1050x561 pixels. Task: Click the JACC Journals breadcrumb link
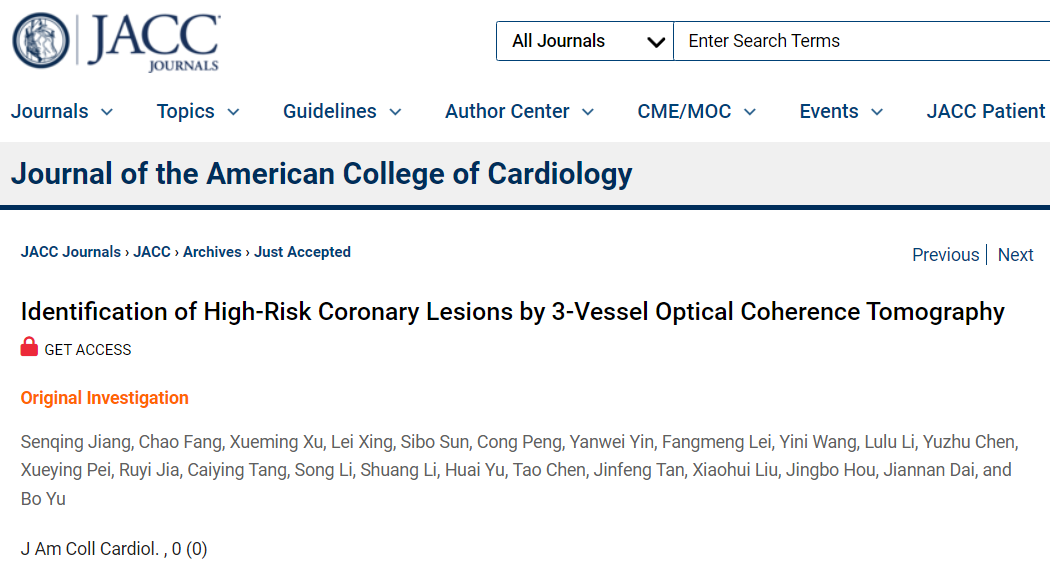70,252
